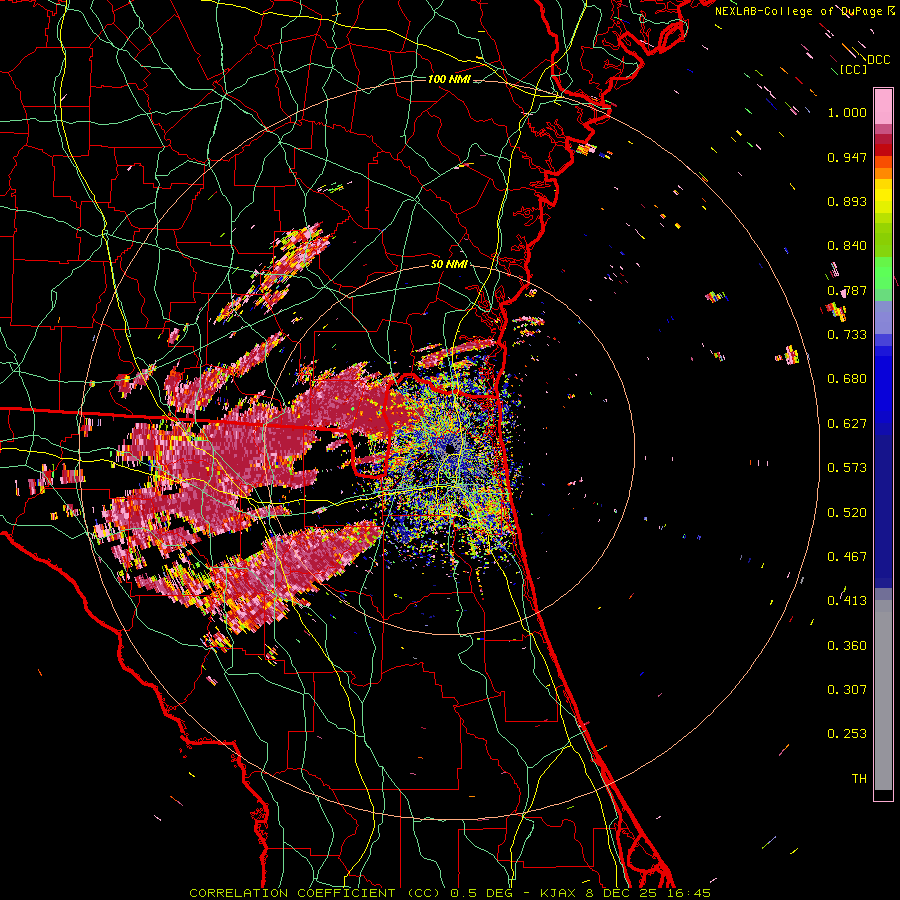Viewport: 900px width, 900px height.
Task: Click the CORRELATION COEFFICIENT (CC) caption text
Action: tap(315, 893)
